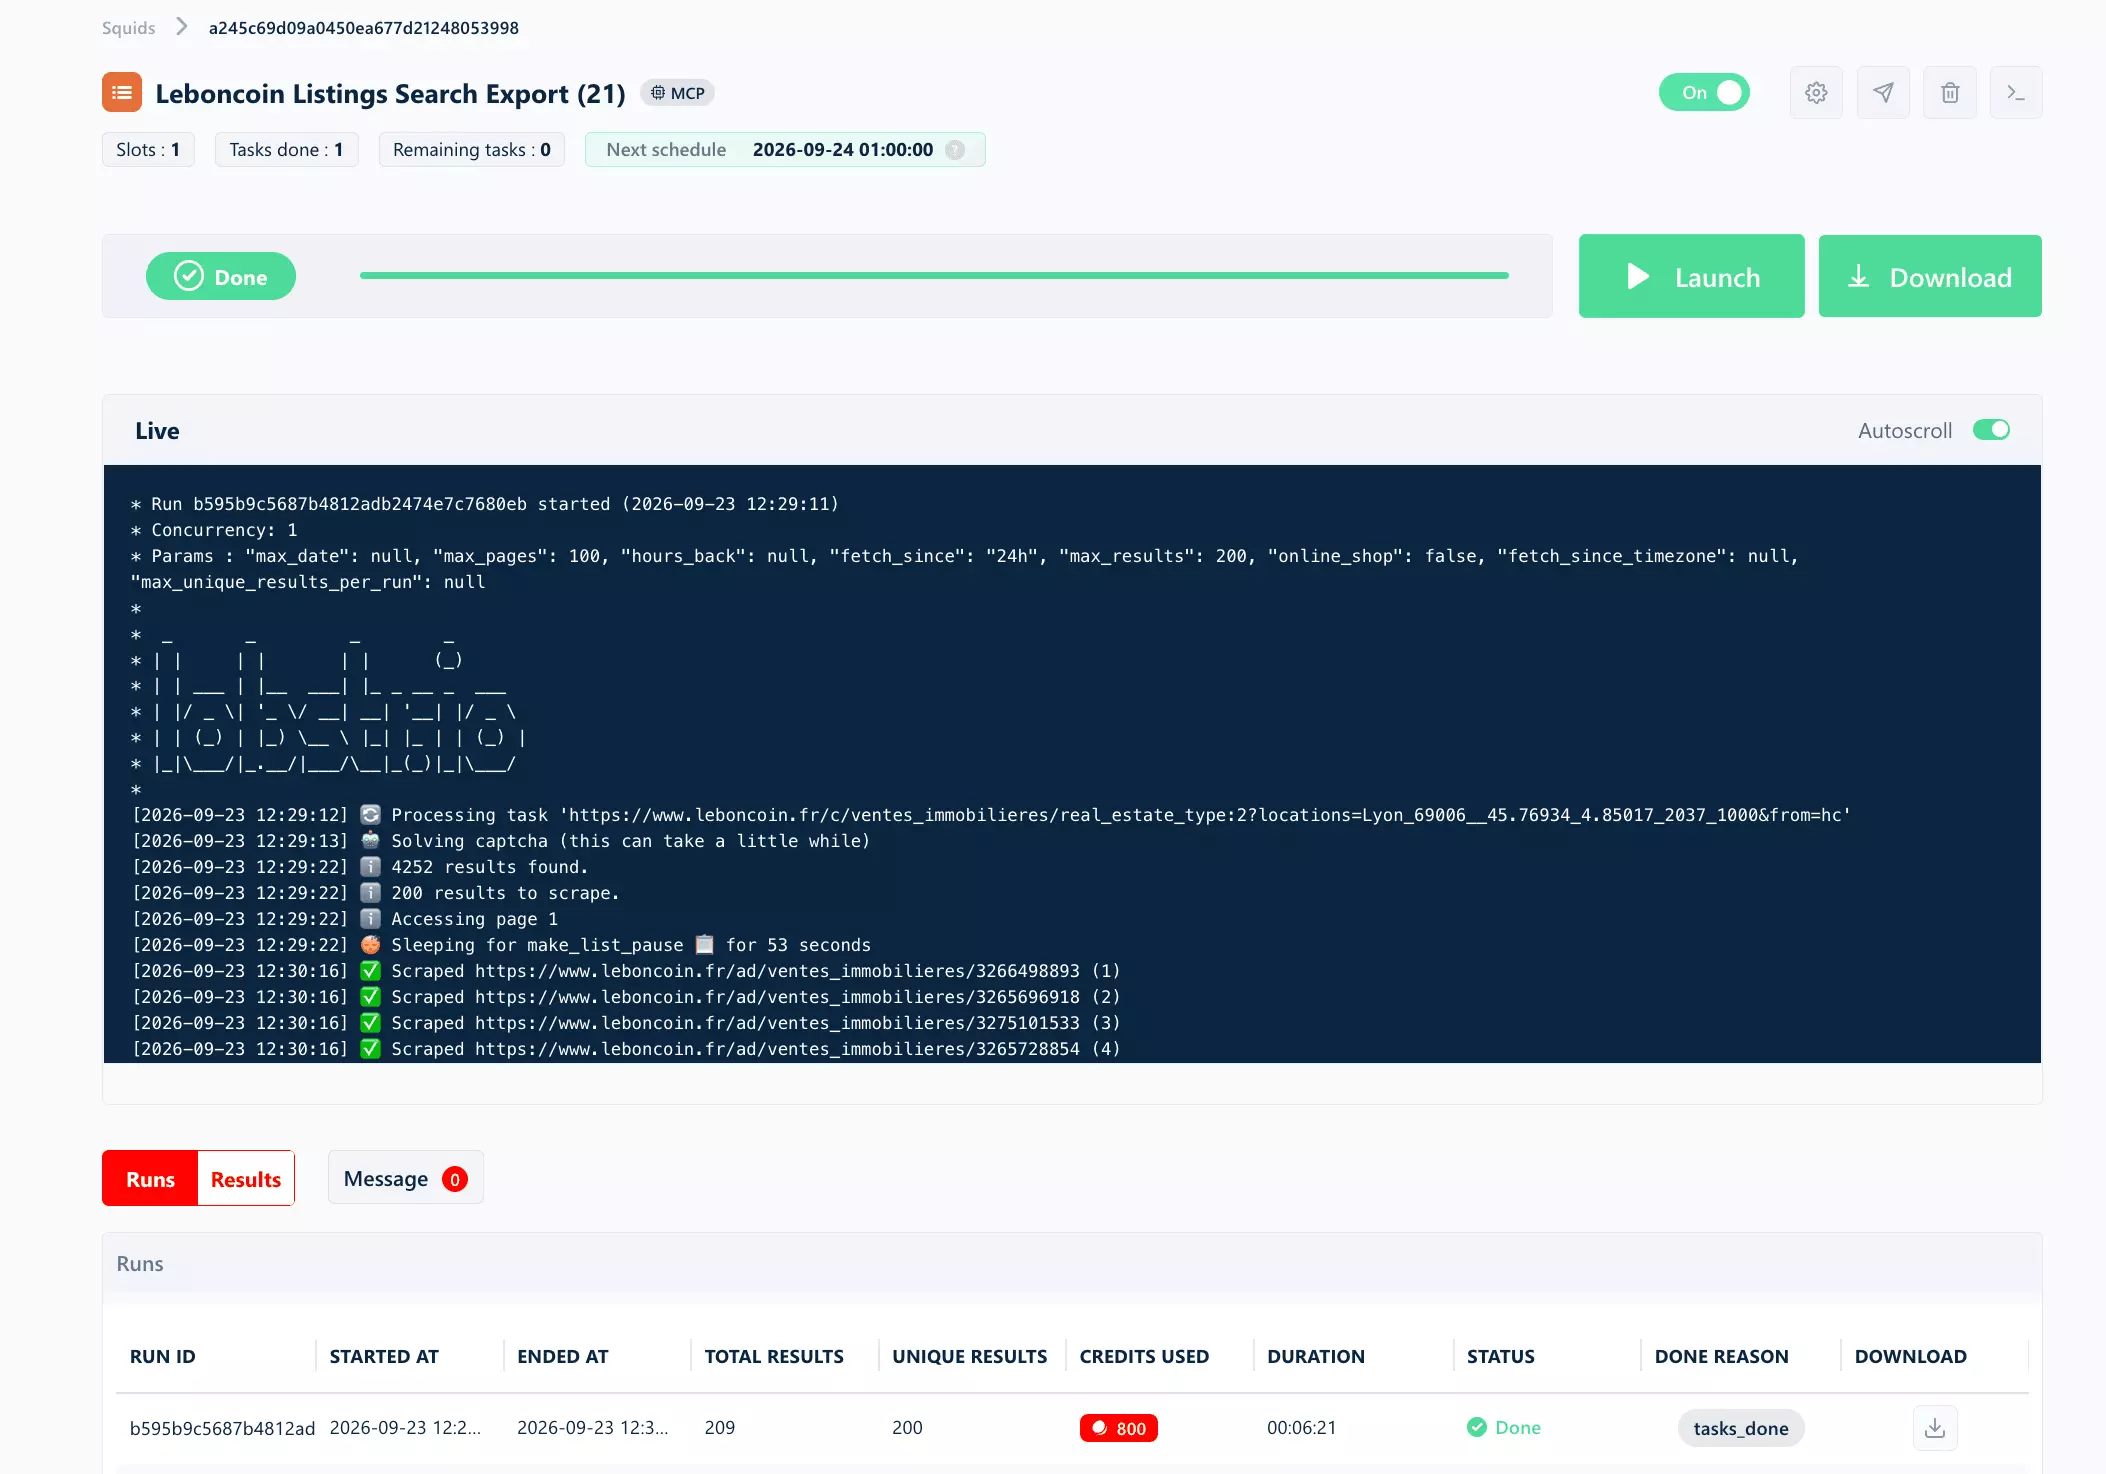Delete the squid with trash icon
2106x1474 pixels.
pos(1950,93)
